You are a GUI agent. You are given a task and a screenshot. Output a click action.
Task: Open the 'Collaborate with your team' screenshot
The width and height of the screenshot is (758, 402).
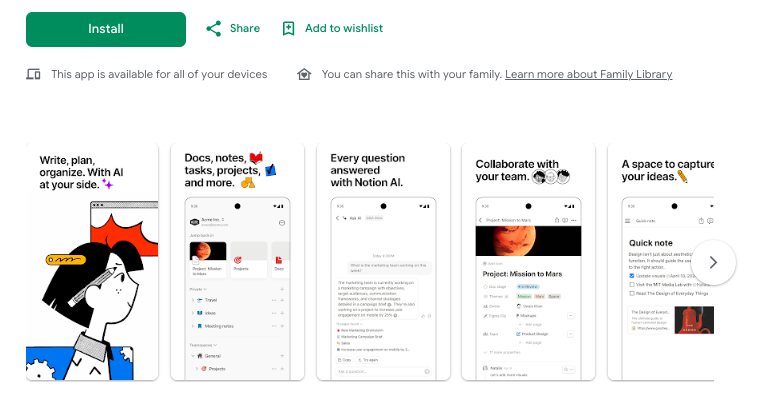click(528, 262)
